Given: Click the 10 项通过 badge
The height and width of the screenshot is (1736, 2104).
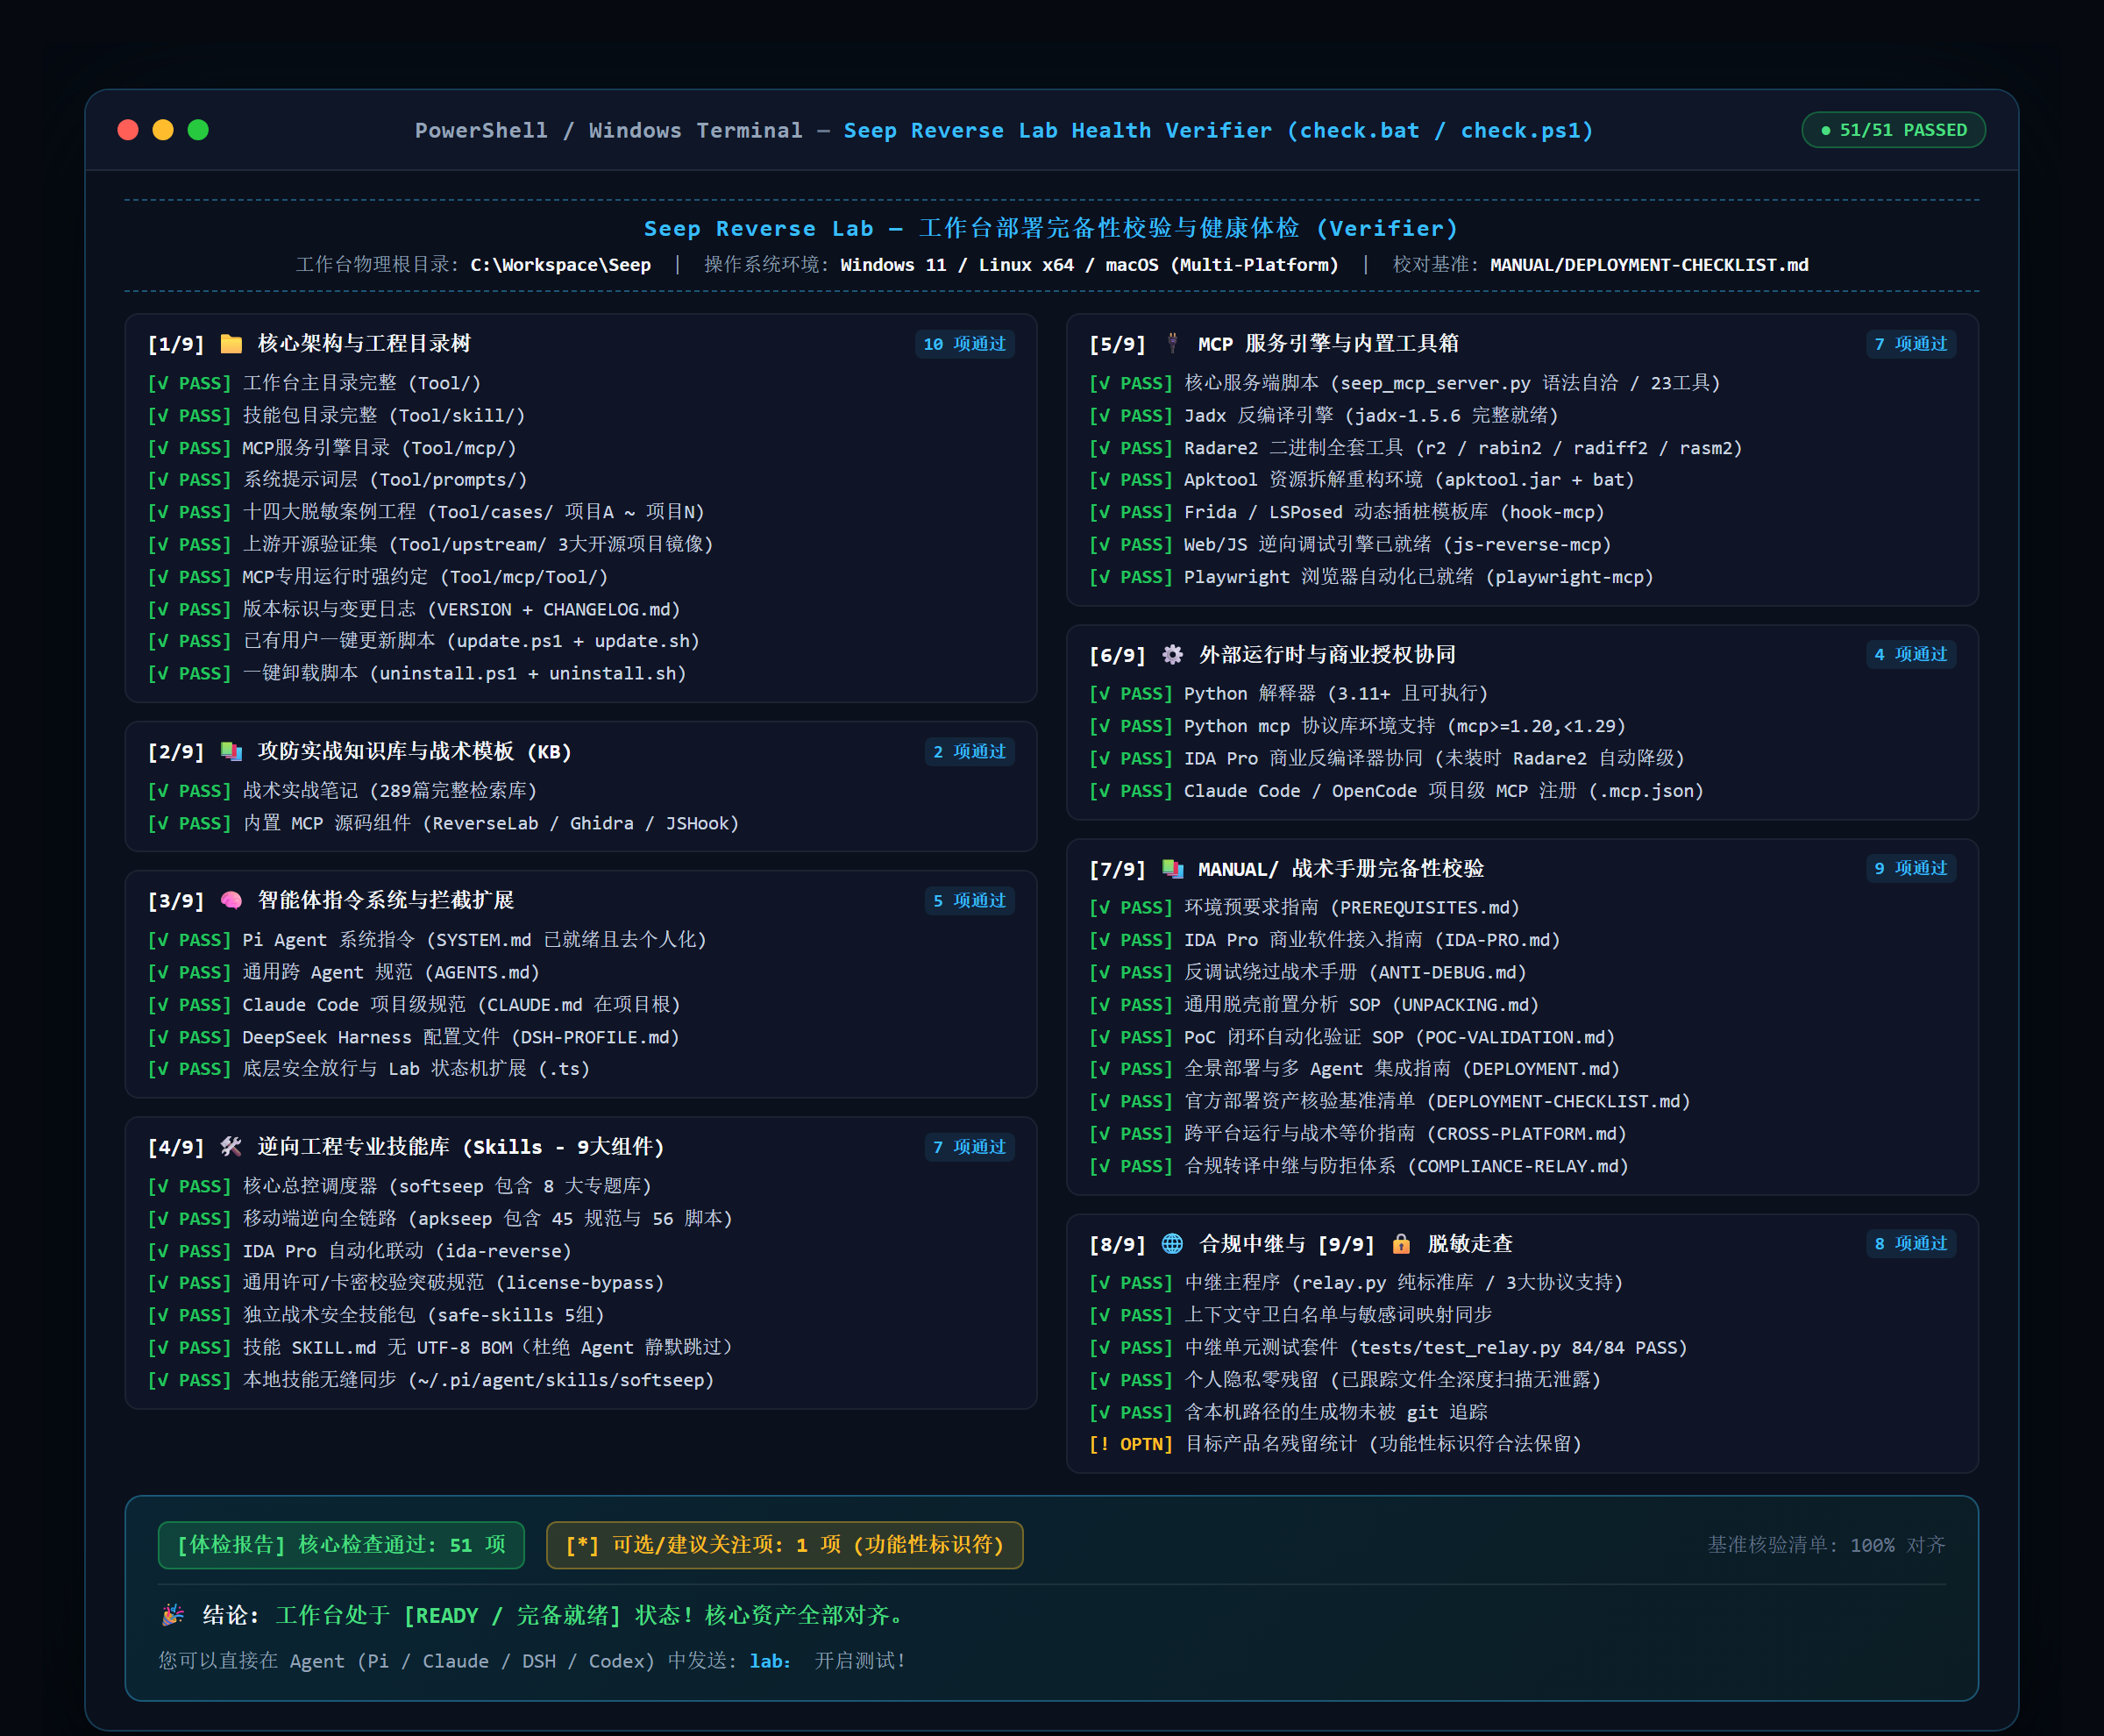Looking at the screenshot, I should pos(964,344).
